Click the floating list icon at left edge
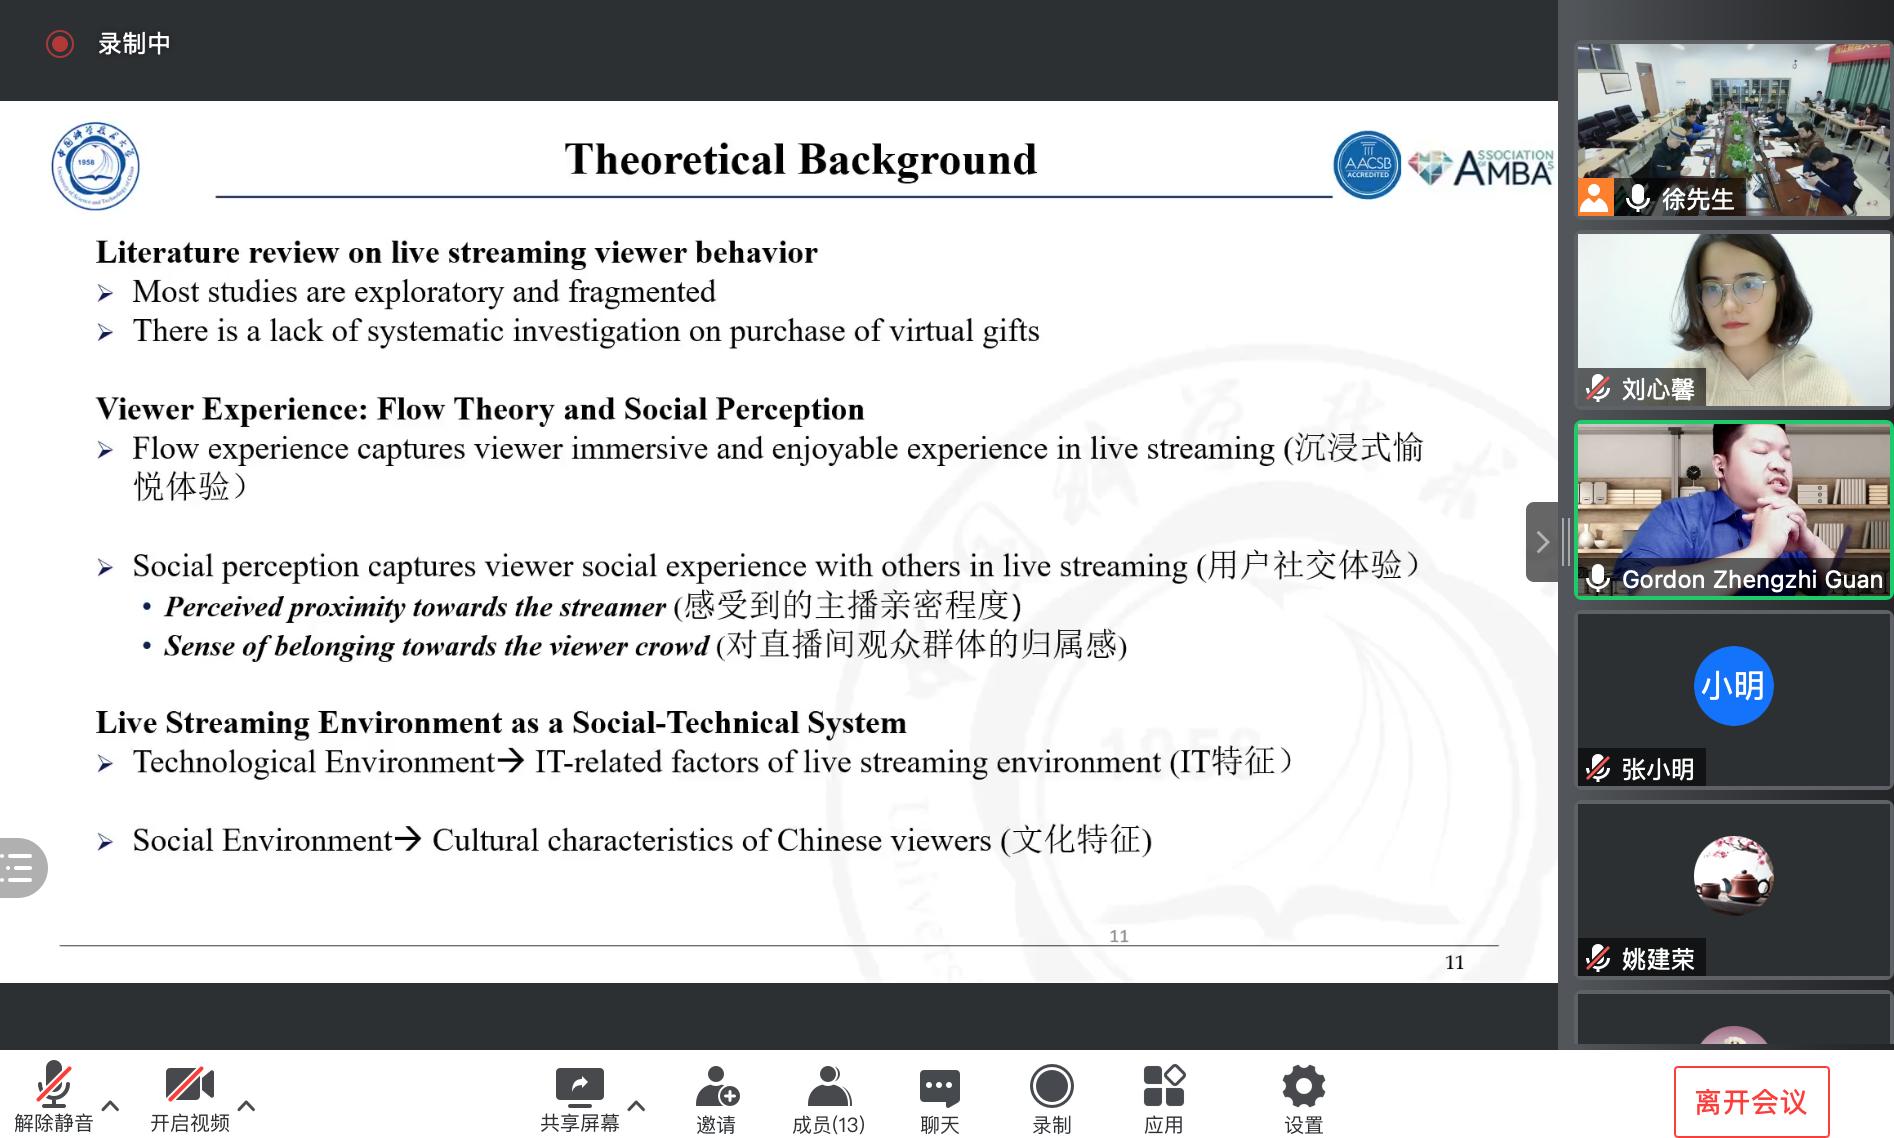The width and height of the screenshot is (1894, 1138). click(20, 867)
